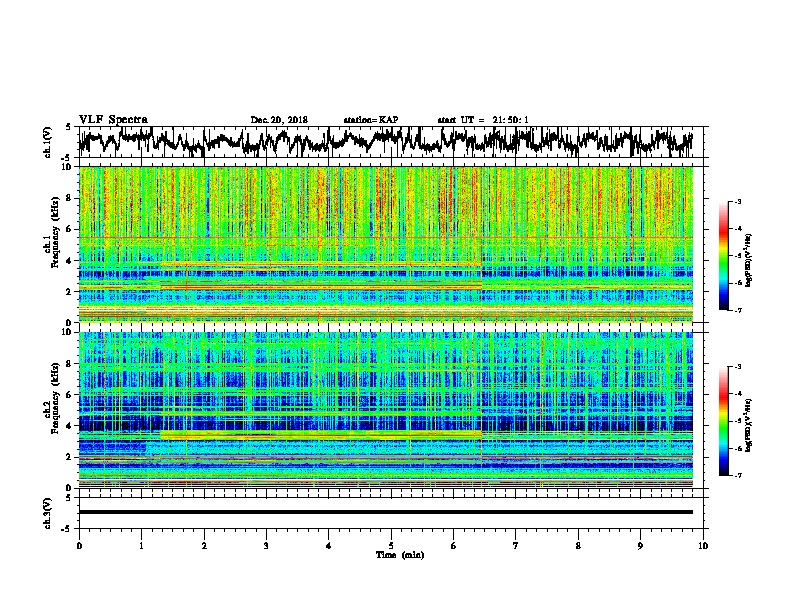Click the ch.1 spectrogram image
The image size is (792, 612).
point(386,244)
